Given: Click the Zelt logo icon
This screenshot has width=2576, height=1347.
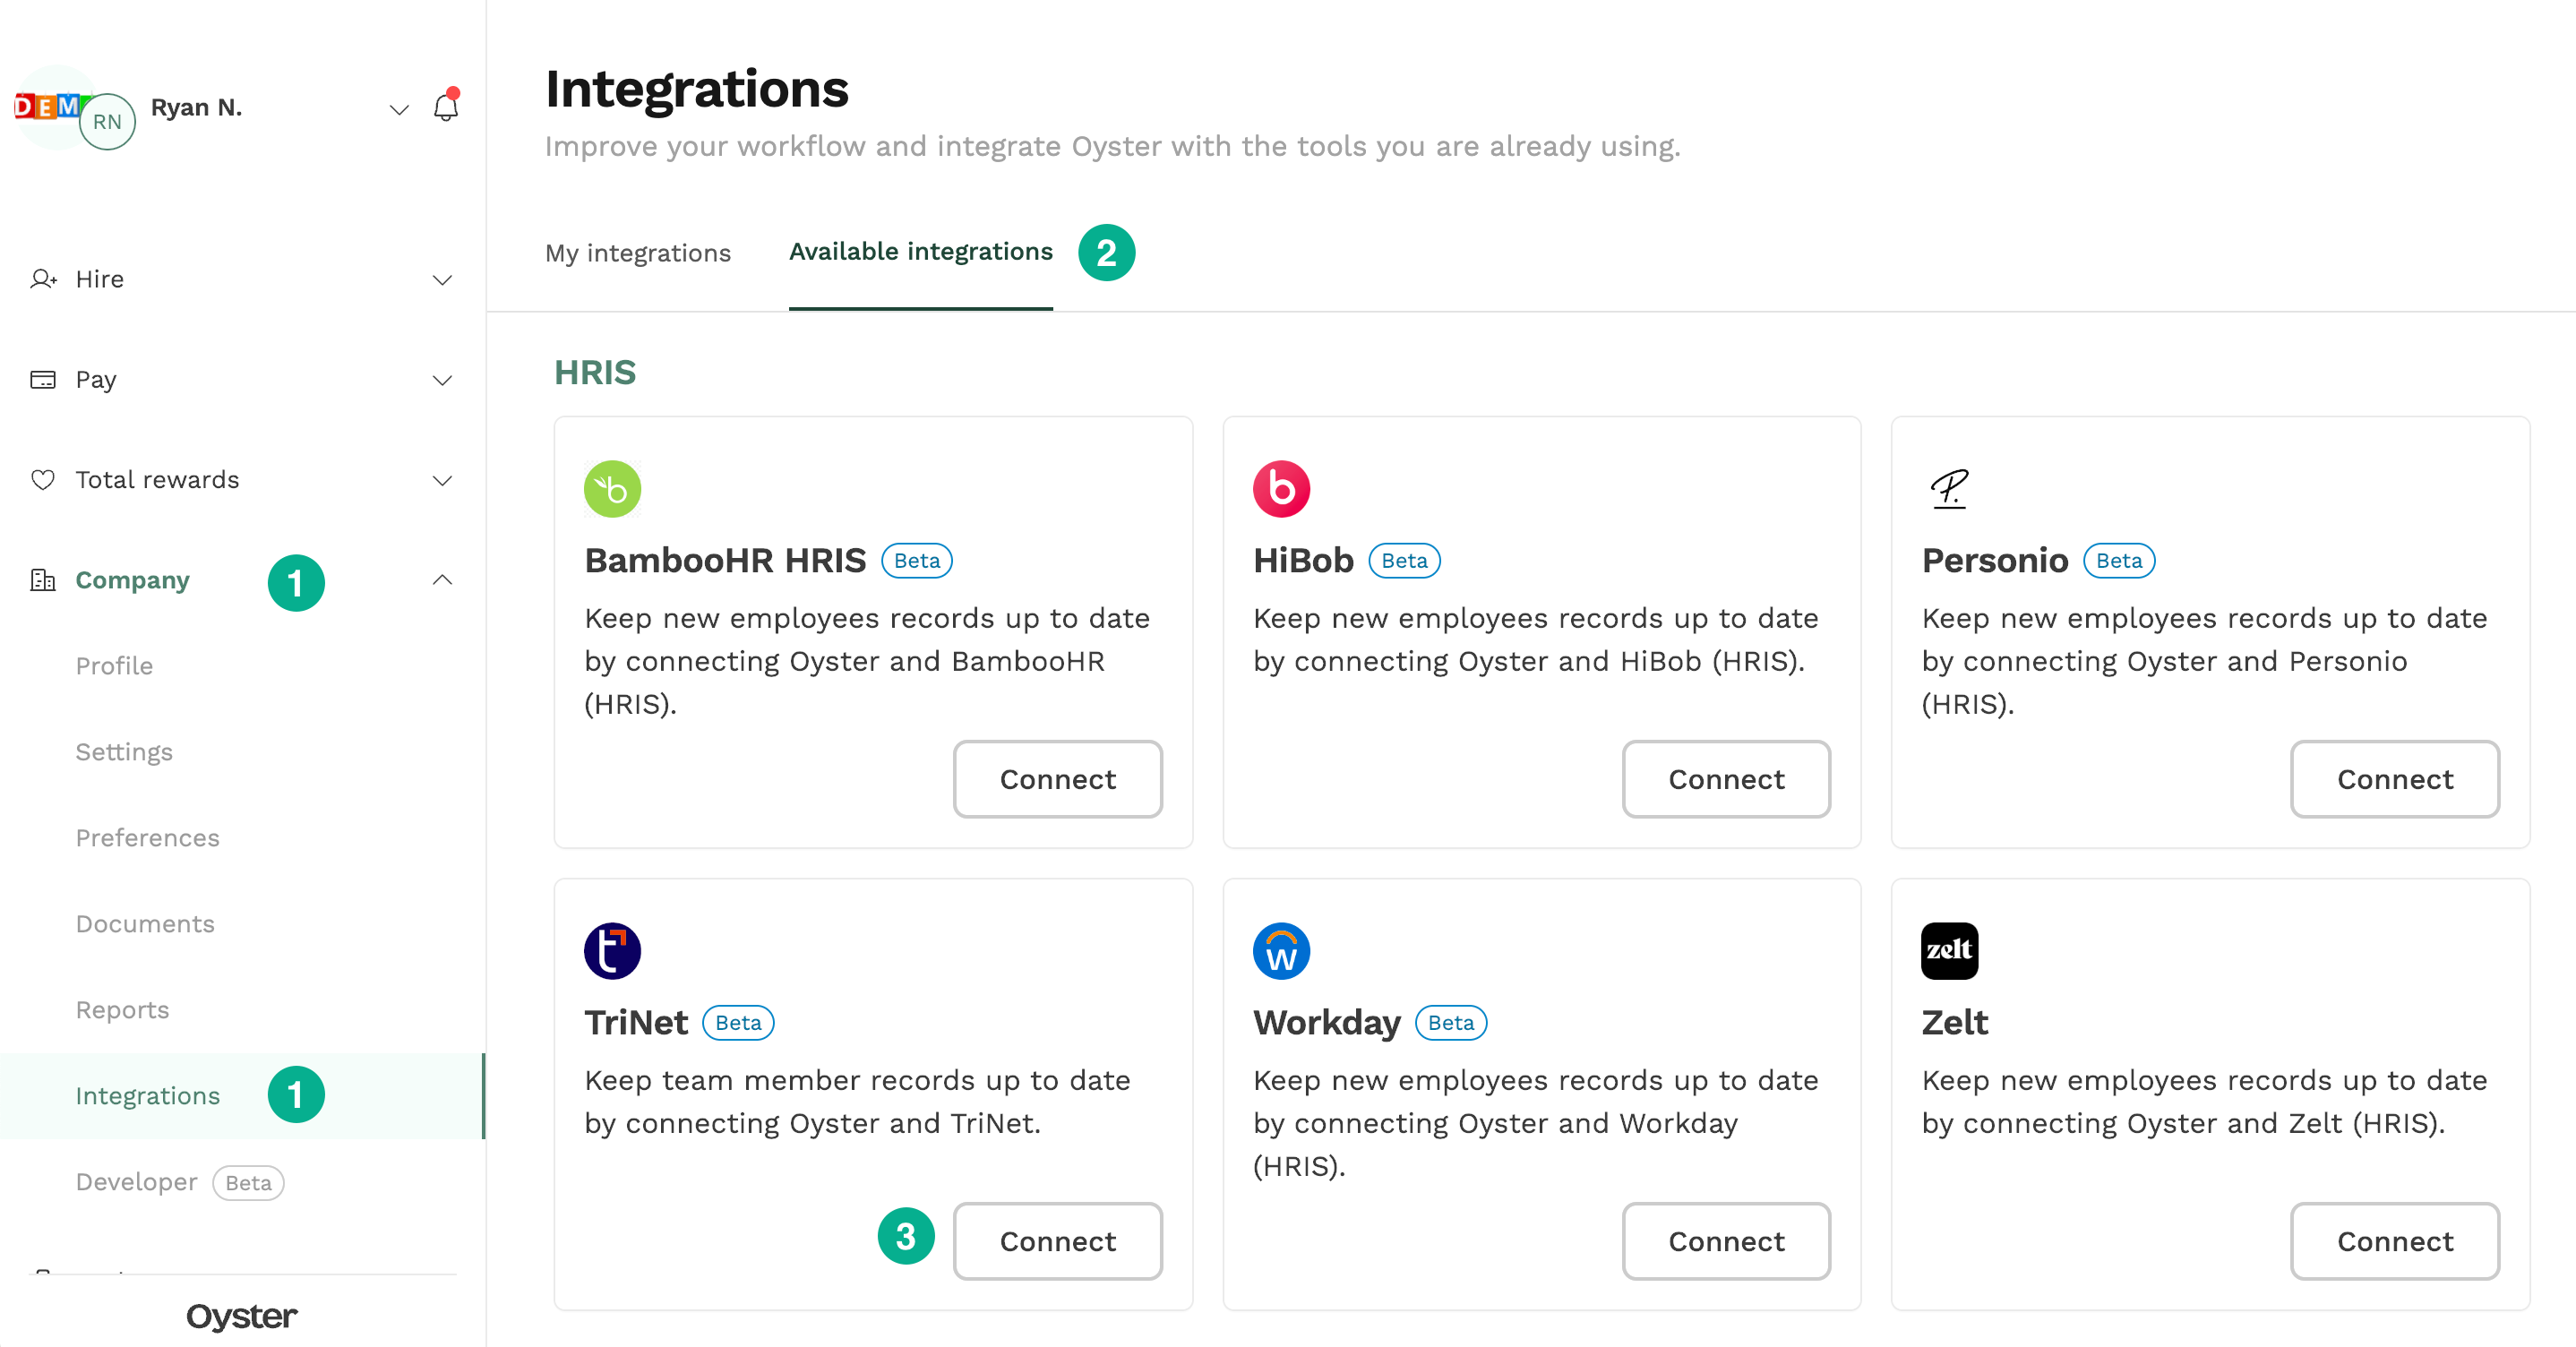Looking at the screenshot, I should tap(1948, 951).
